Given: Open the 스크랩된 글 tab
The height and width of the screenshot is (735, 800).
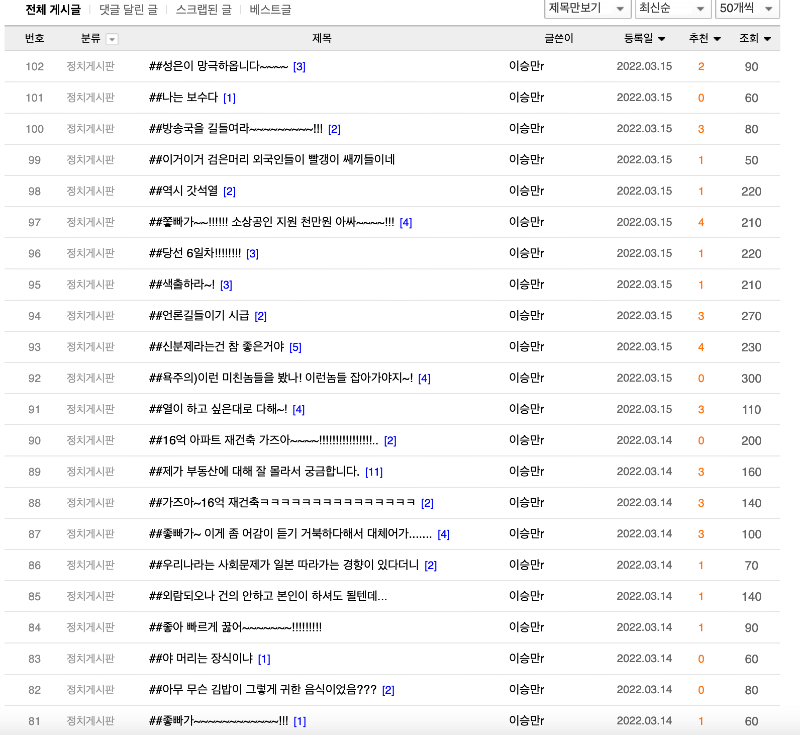Looking at the screenshot, I should 203,10.
